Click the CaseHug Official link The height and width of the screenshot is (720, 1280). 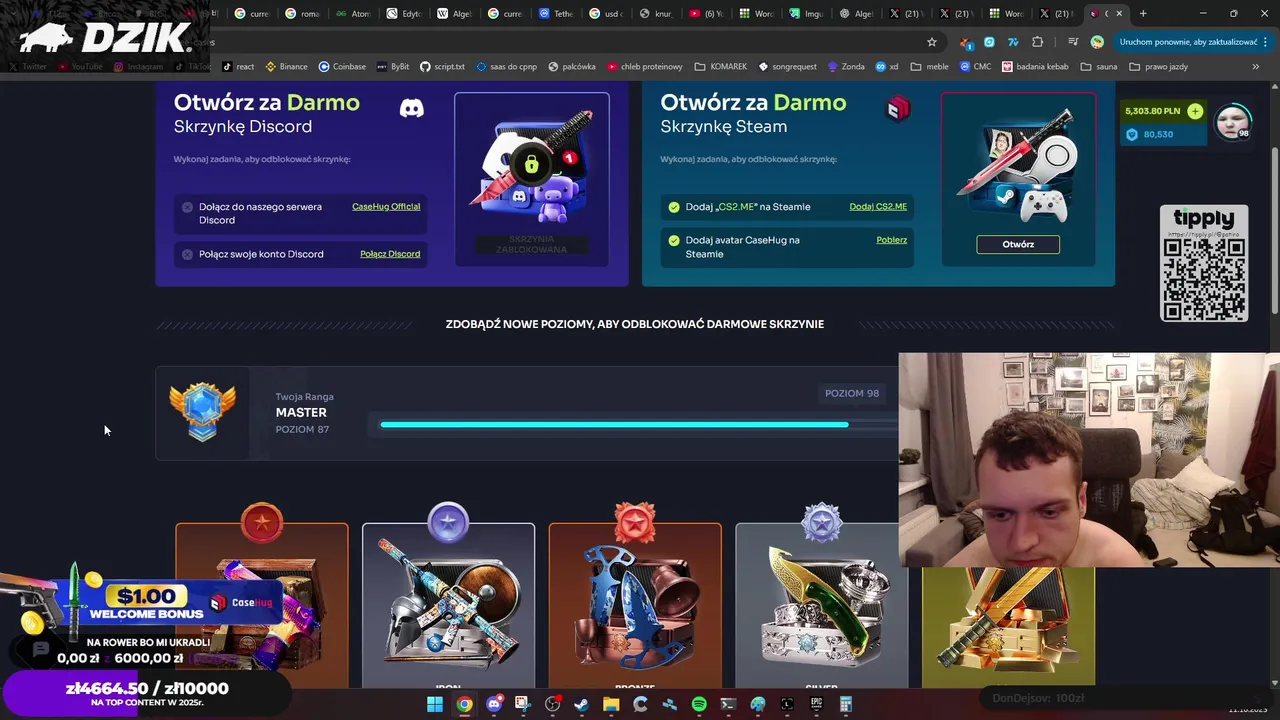[386, 207]
